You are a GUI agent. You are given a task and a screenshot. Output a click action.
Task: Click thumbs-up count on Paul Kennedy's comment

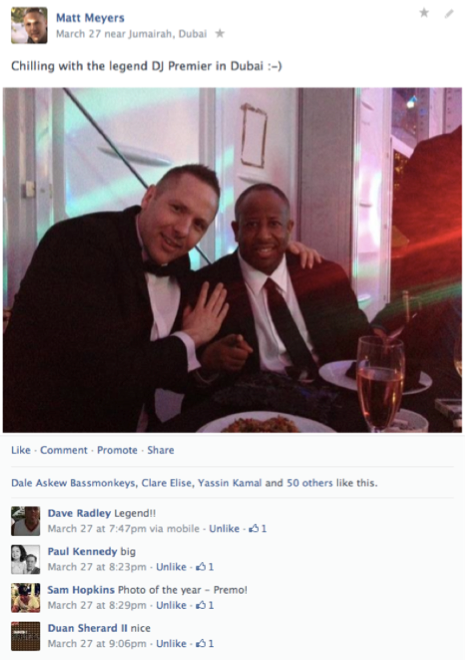[205, 567]
